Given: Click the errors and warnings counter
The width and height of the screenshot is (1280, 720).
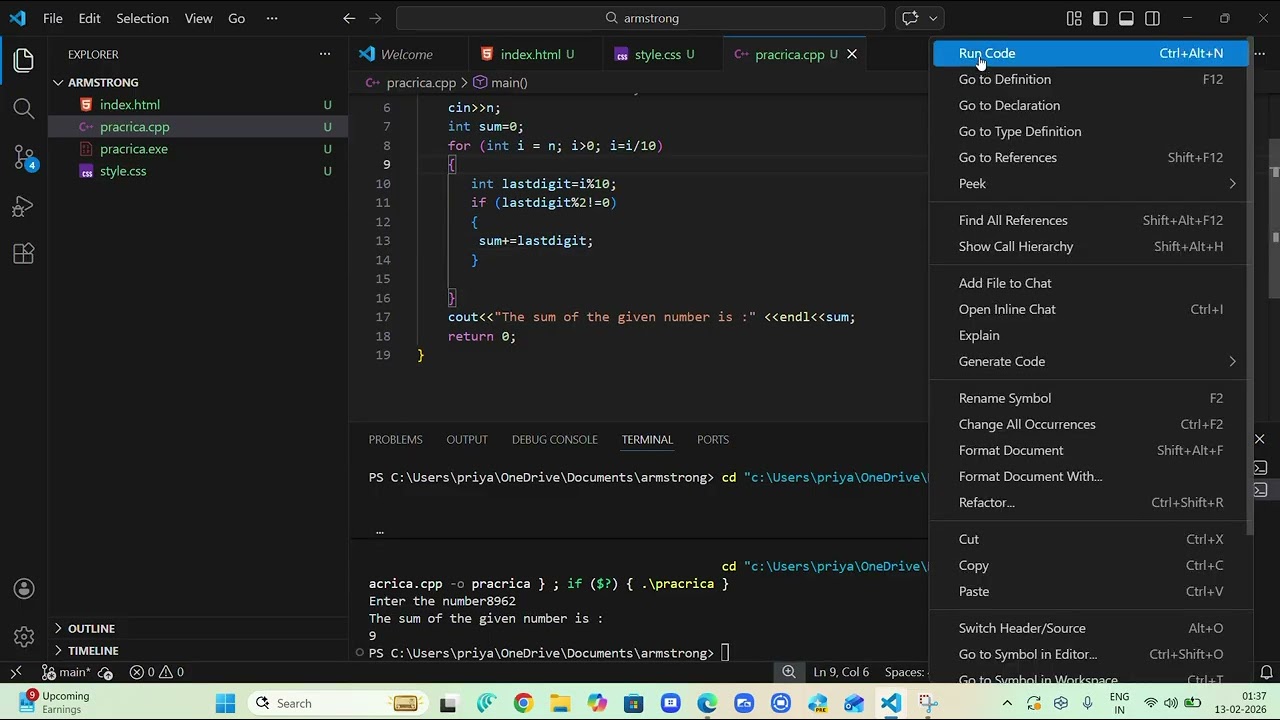Looking at the screenshot, I should tap(157, 672).
